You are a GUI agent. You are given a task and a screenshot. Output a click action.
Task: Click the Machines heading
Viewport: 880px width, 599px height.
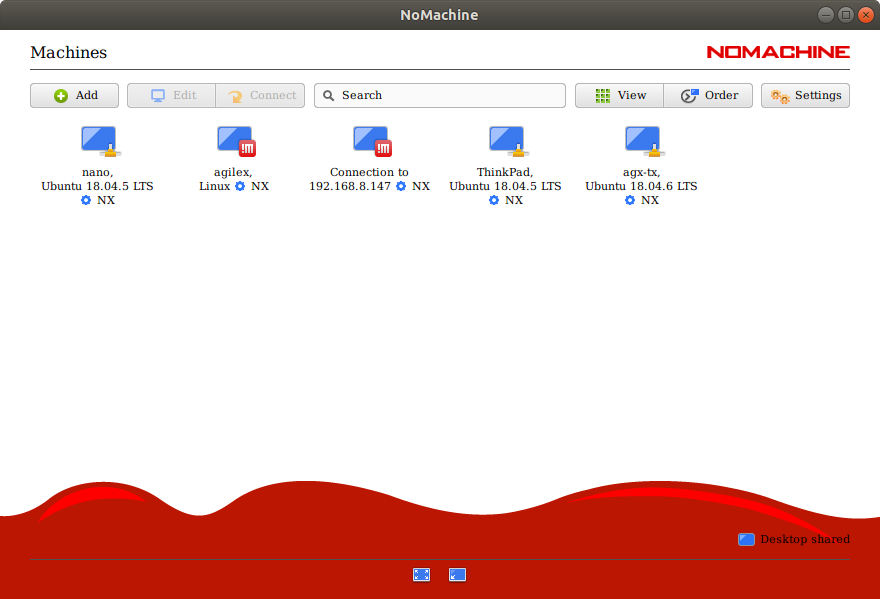[68, 52]
